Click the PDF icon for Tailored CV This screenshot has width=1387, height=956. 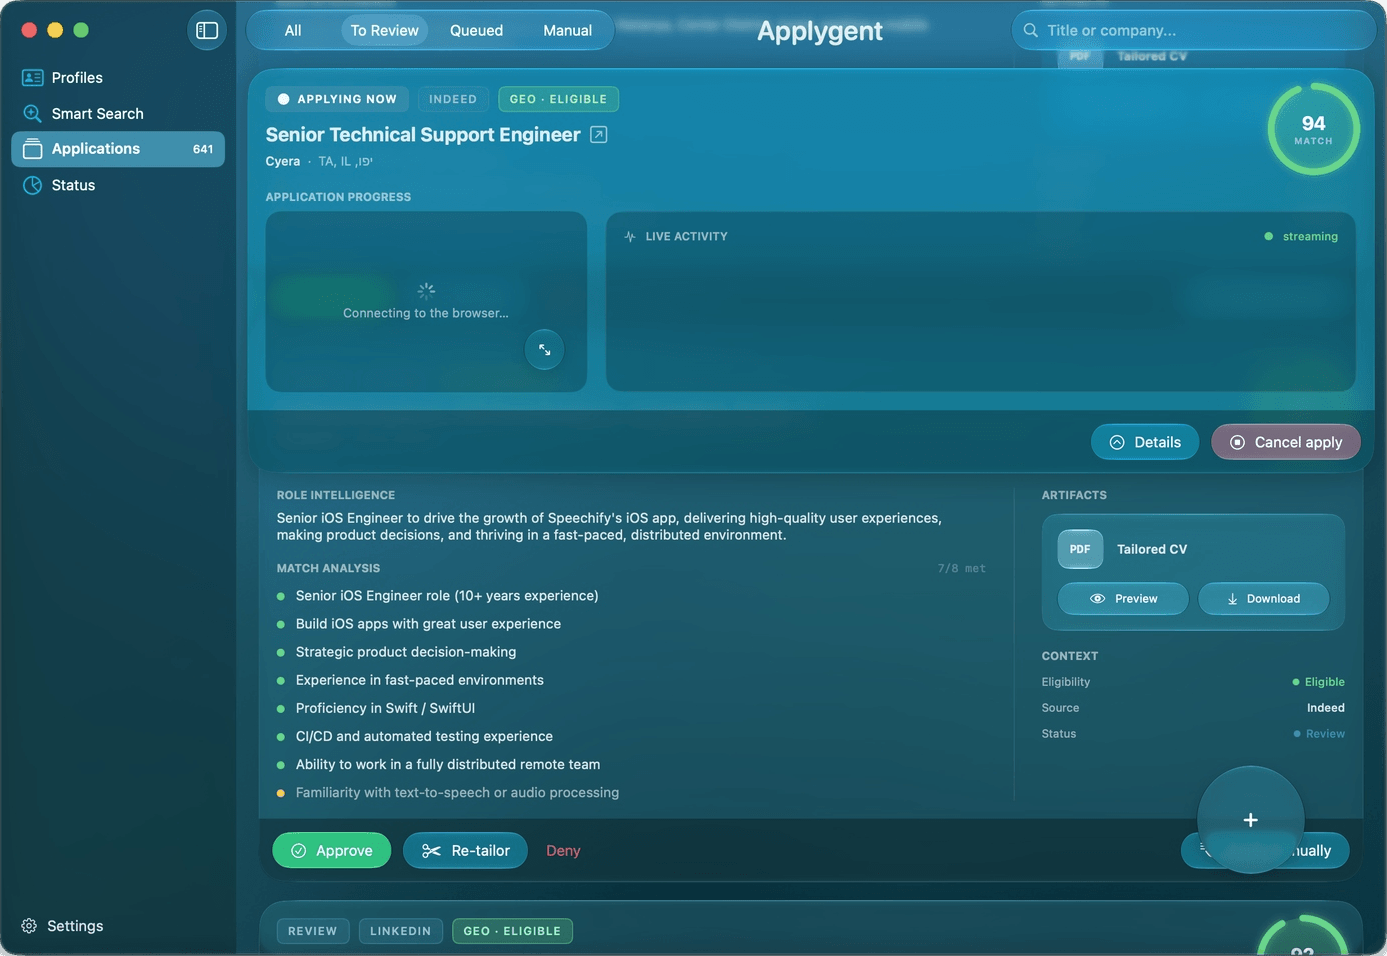[x=1080, y=549]
